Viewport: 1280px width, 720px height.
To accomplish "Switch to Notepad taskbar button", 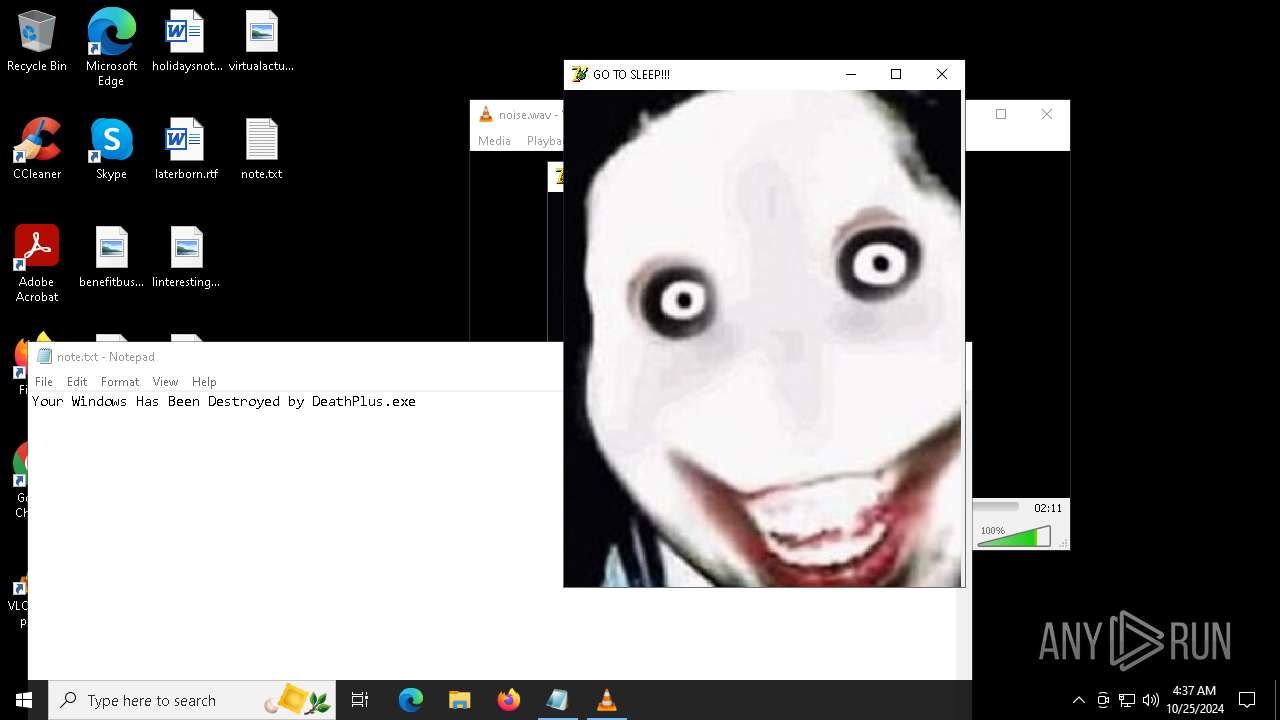I will pos(557,700).
